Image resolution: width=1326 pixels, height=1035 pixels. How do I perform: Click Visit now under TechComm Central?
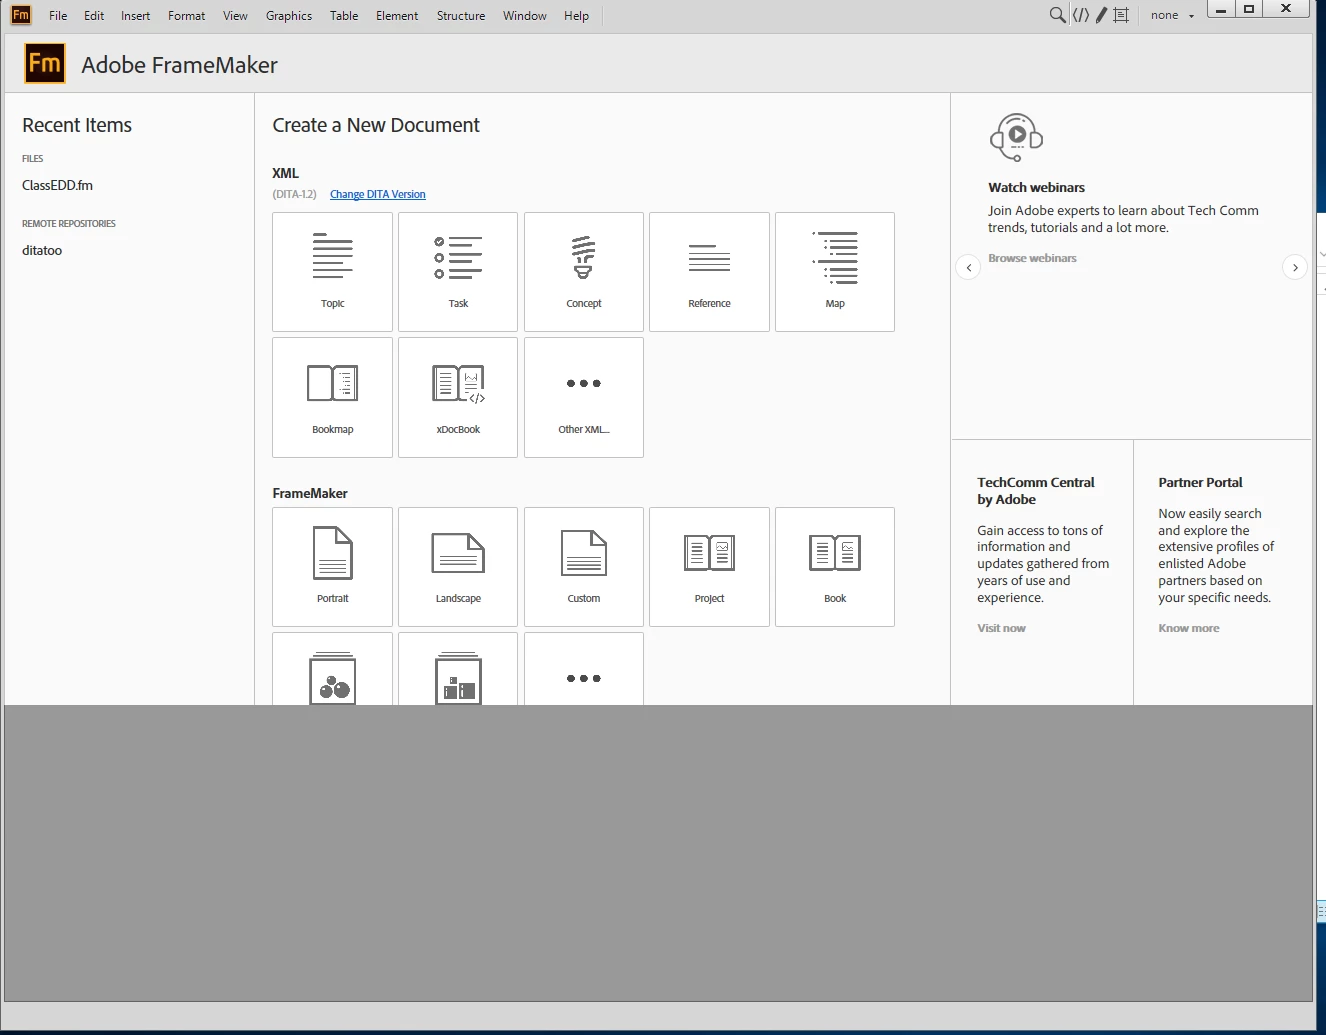(x=1001, y=628)
